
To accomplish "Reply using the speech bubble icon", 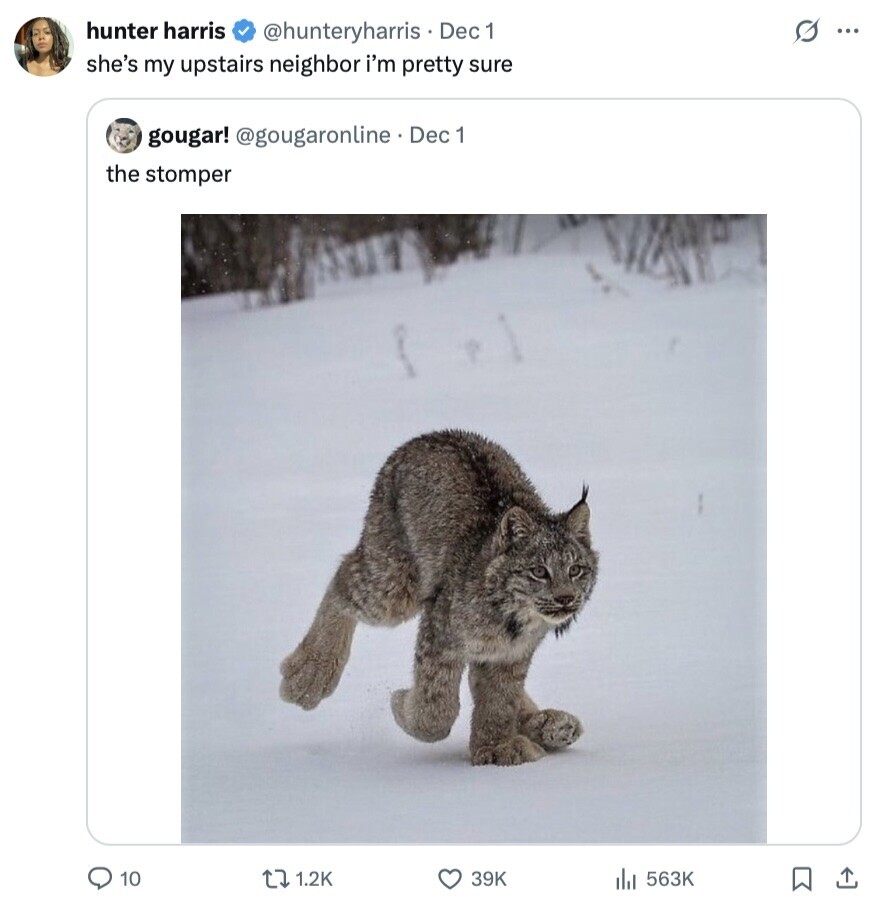I will pyautogui.click(x=101, y=878).
